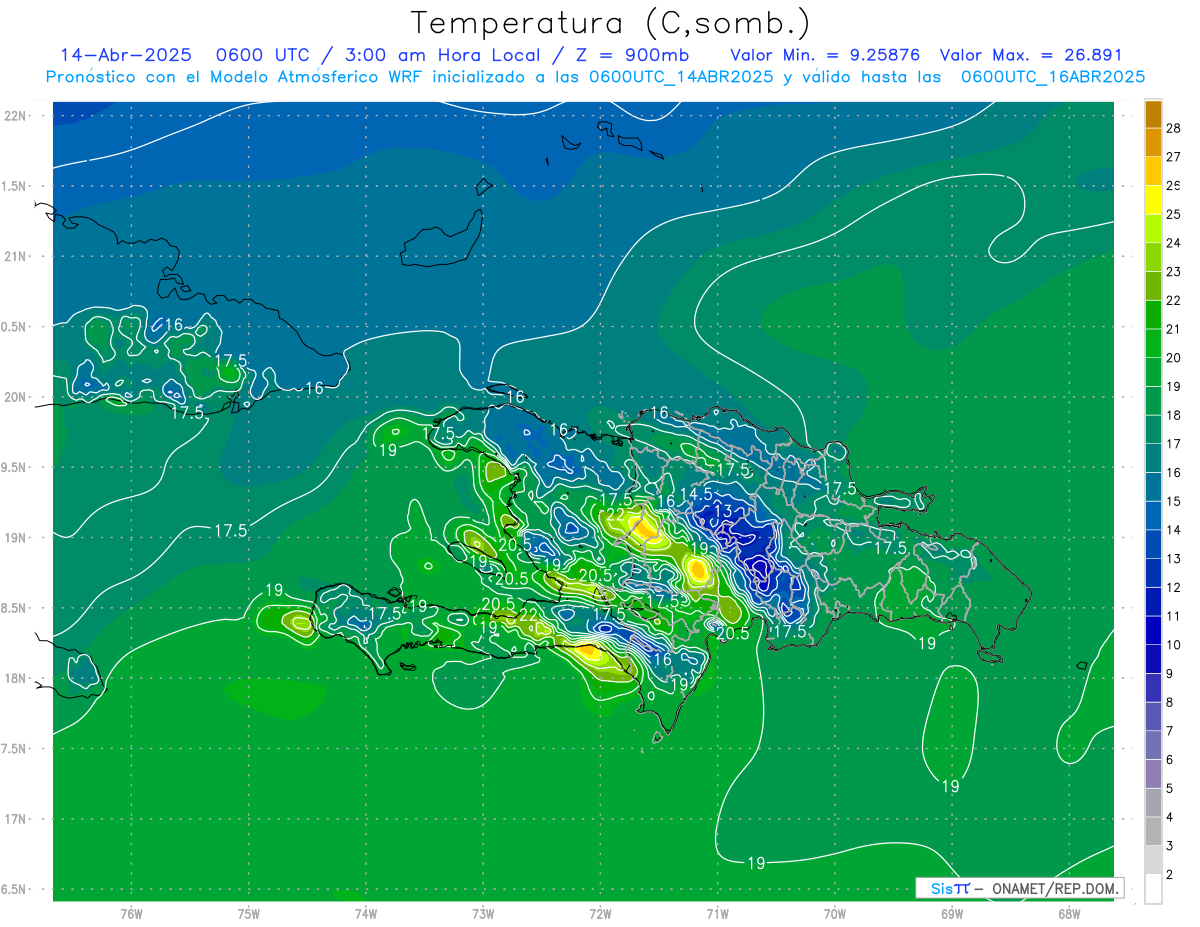
Task: Click the colorbar label "21"
Action: tap(1174, 329)
